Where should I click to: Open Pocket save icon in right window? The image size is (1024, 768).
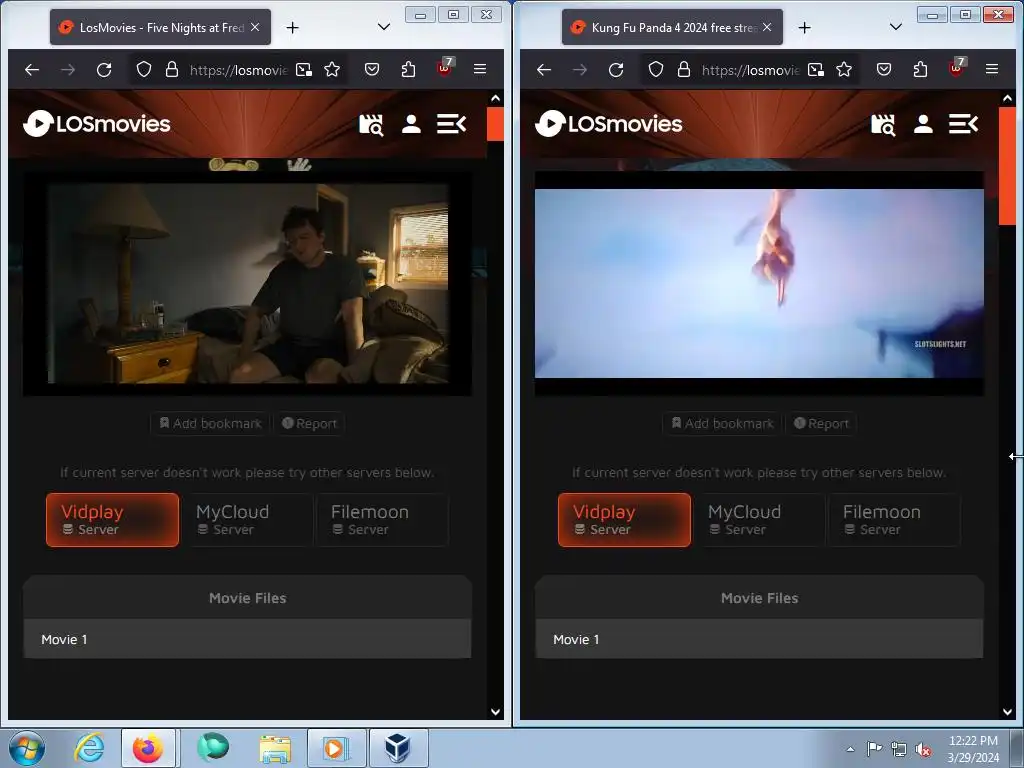[884, 69]
